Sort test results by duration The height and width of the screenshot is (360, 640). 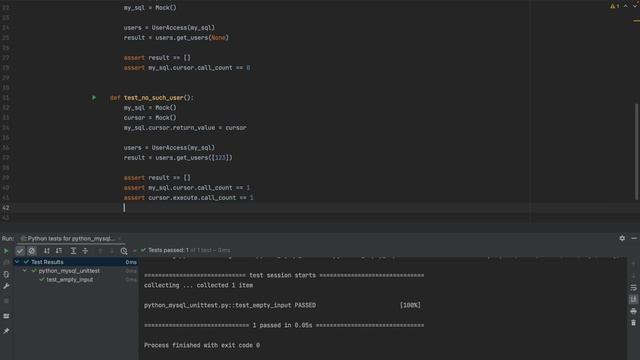(x=59, y=251)
